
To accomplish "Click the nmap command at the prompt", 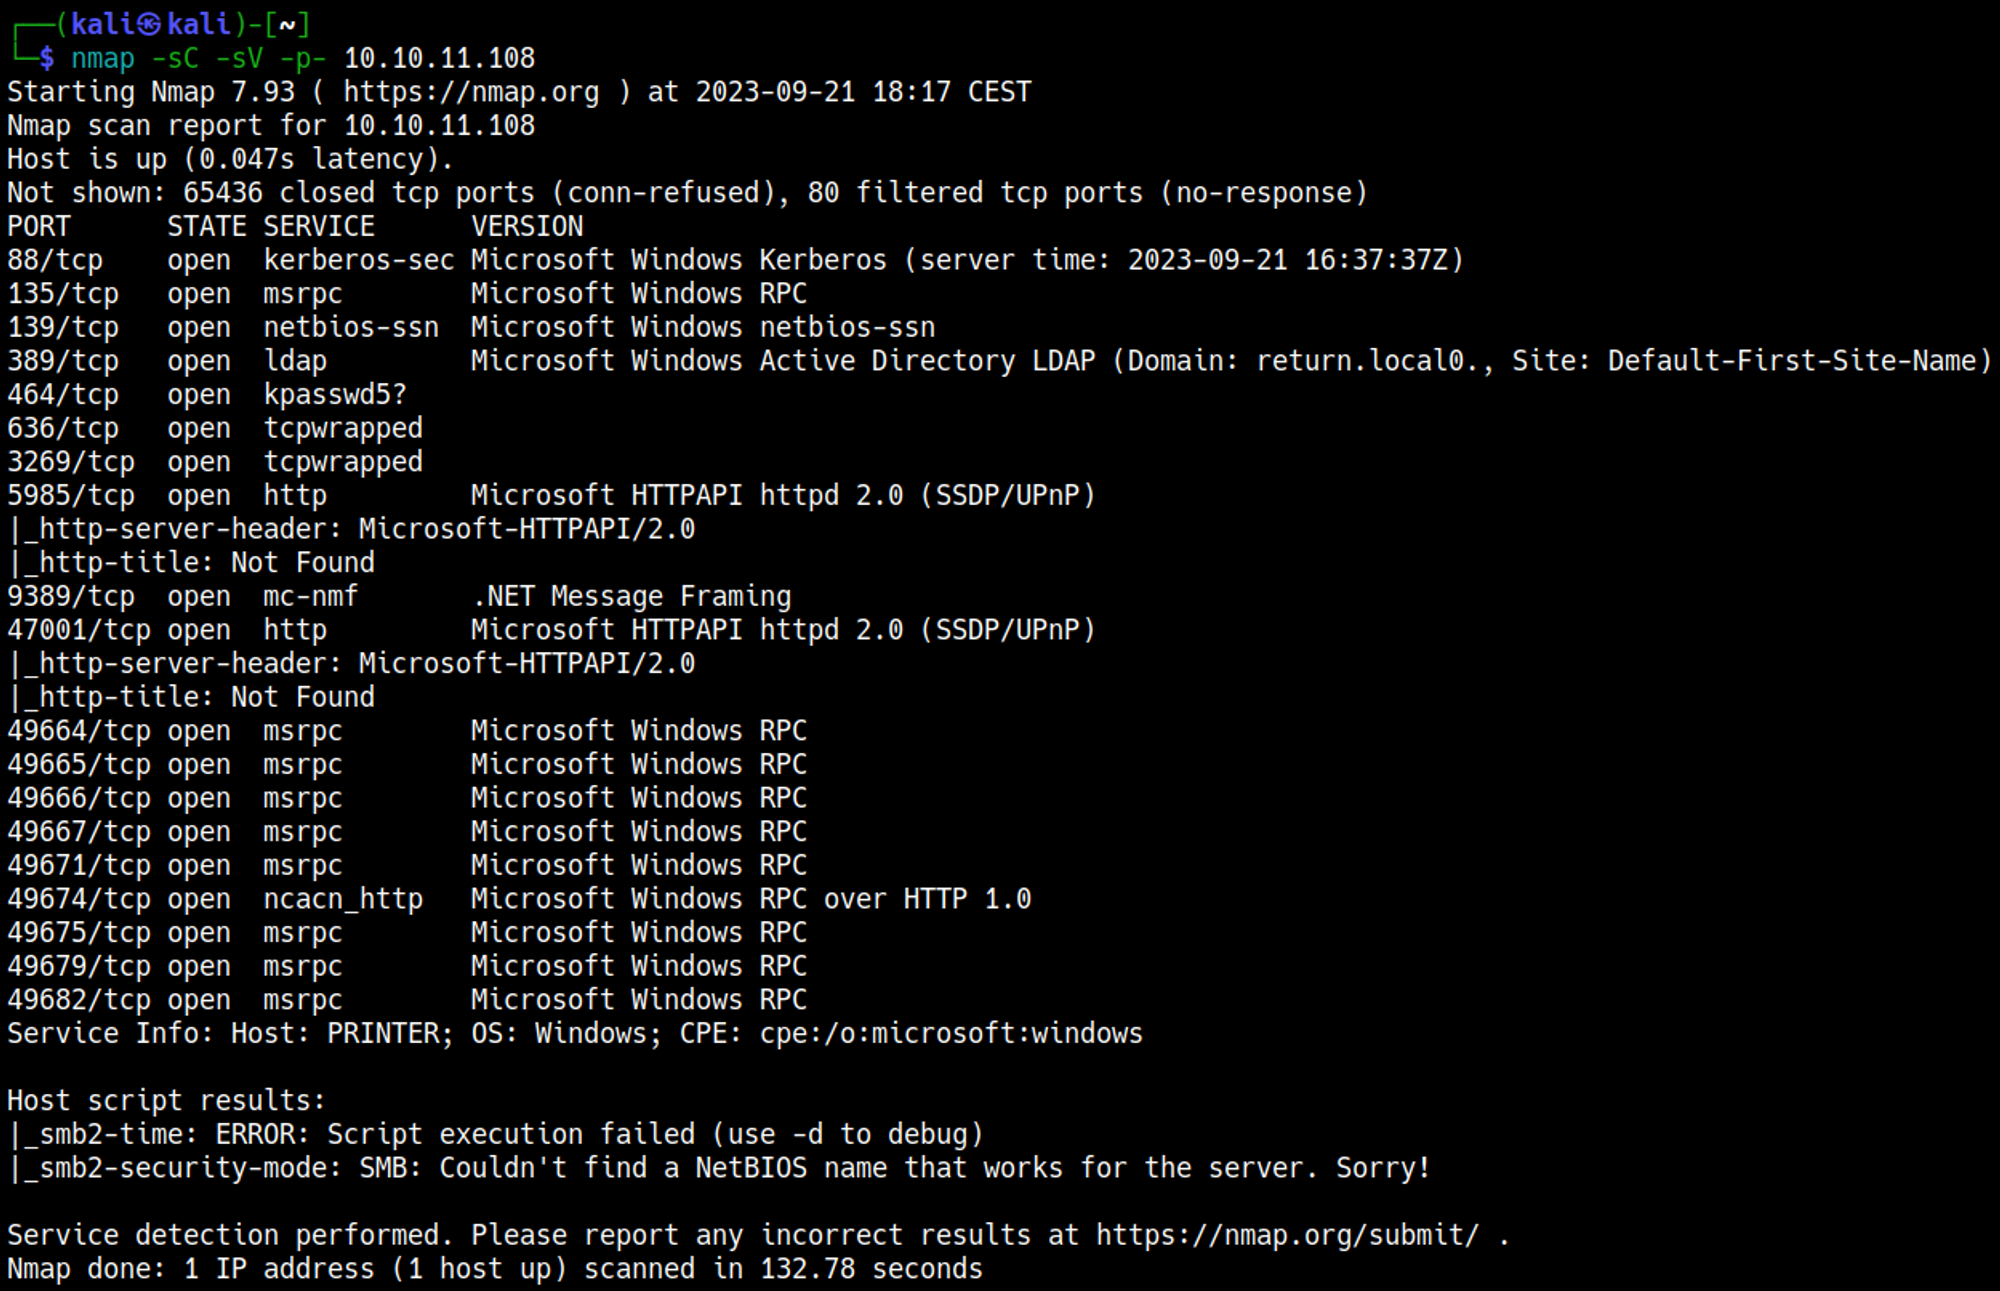I will tap(102, 58).
